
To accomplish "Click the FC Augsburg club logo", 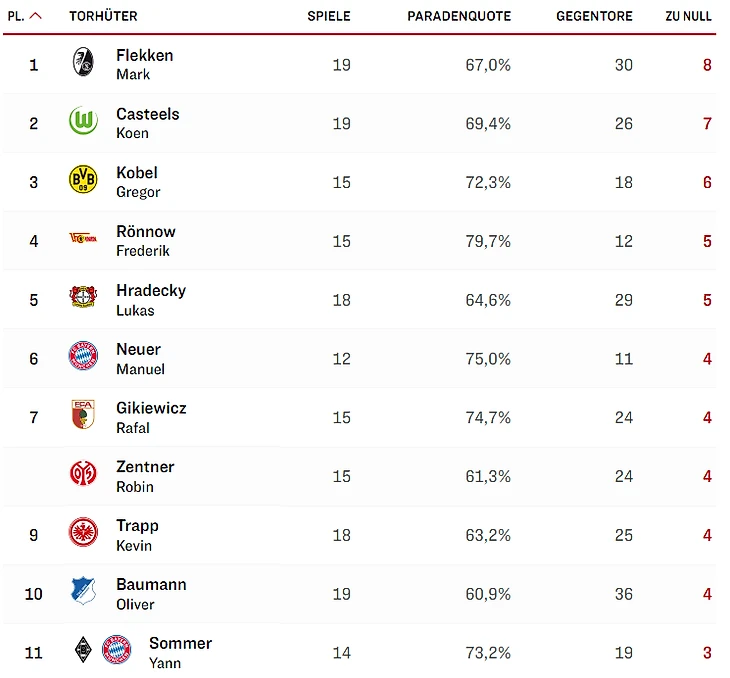I will [x=83, y=416].
